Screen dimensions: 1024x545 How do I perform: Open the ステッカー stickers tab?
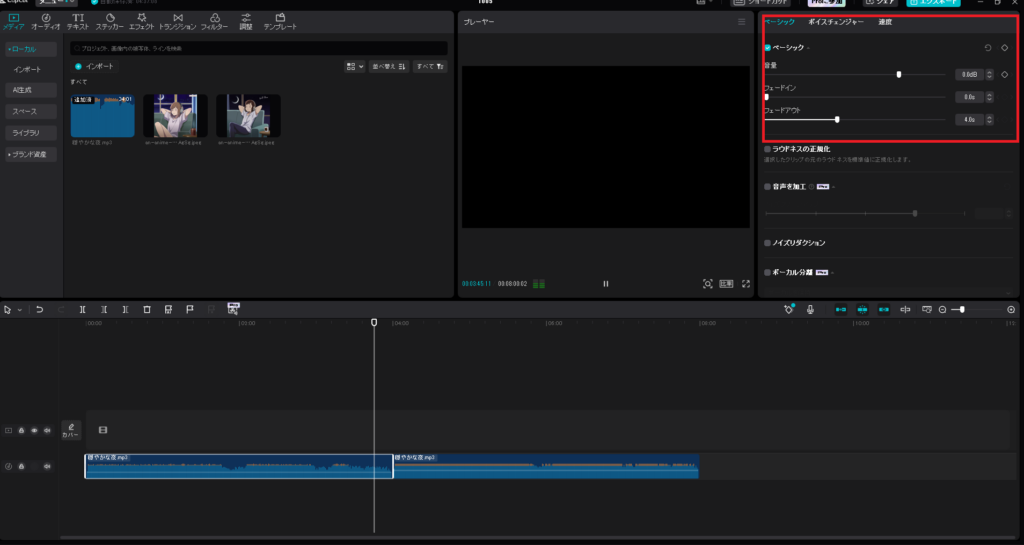click(x=110, y=22)
